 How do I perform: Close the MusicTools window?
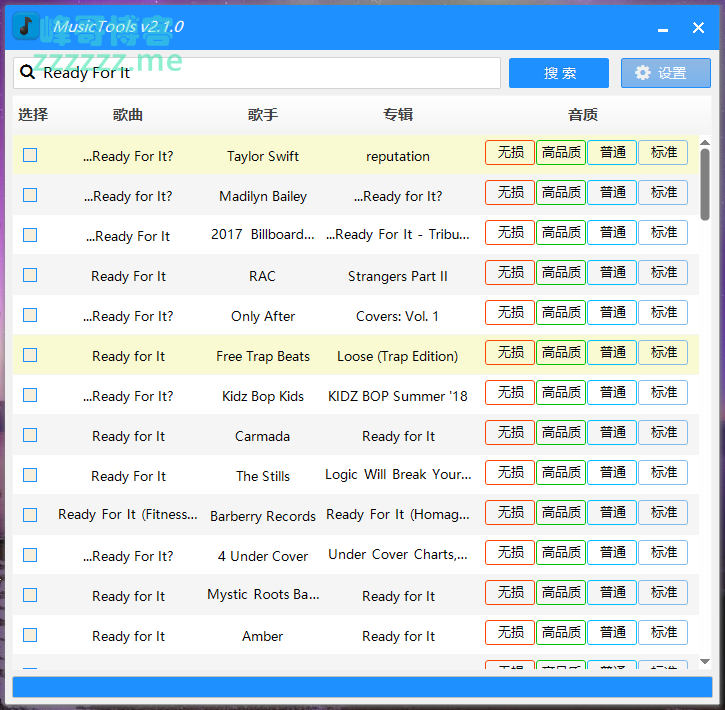(698, 28)
